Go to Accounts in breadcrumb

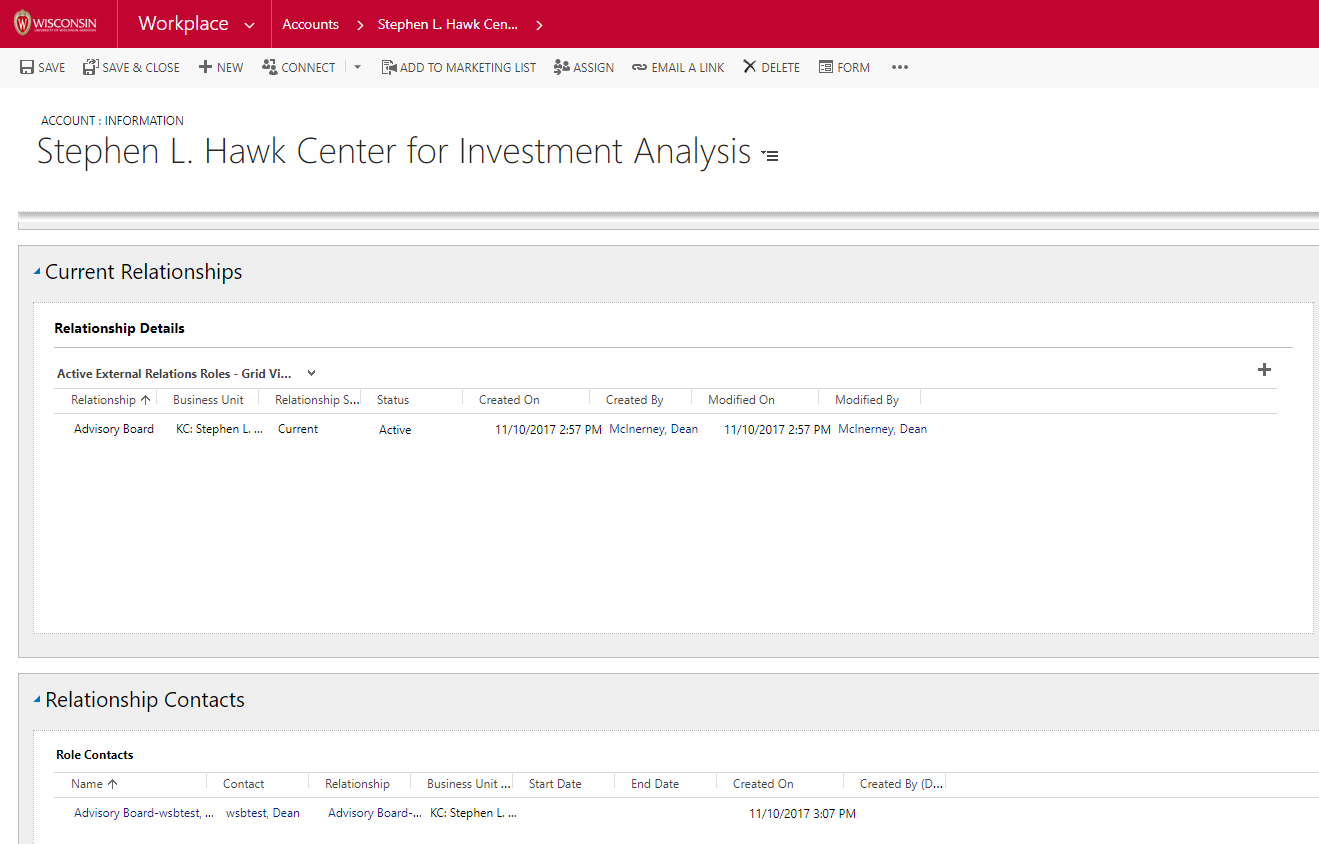coord(310,25)
